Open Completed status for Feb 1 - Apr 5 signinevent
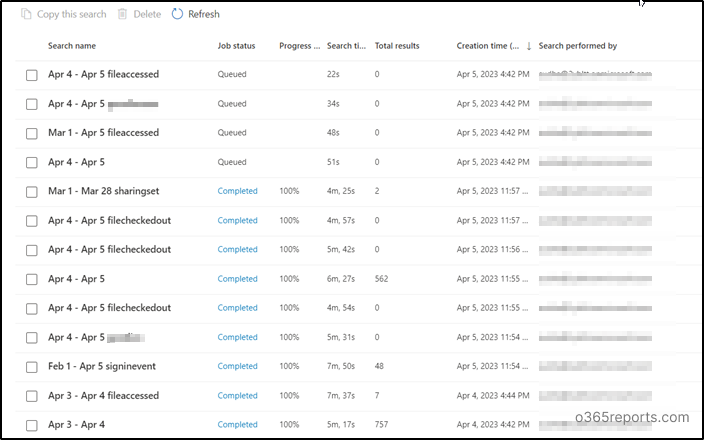This screenshot has height=440, width=704. [238, 366]
